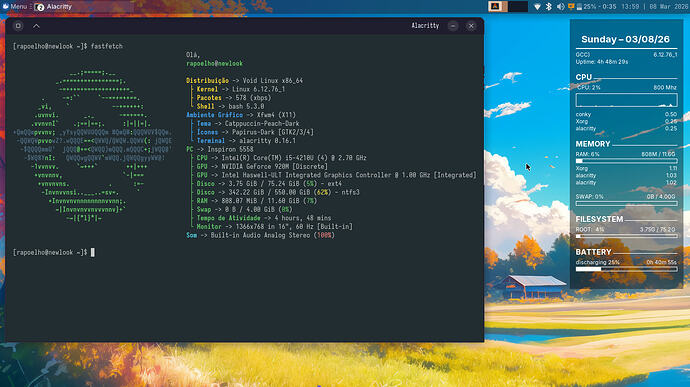Click the Distribuição Void Linux line
This screenshot has width=690, height=387.
click(244, 81)
